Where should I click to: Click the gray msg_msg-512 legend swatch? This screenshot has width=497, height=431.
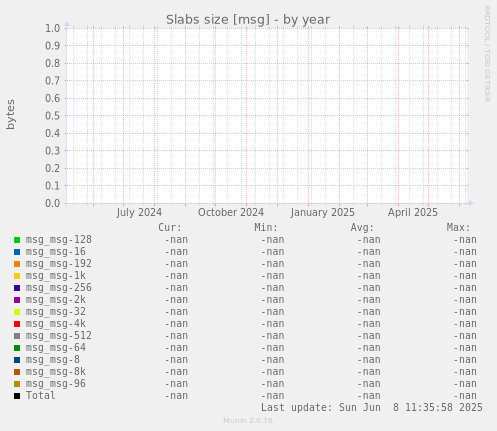pos(17,336)
